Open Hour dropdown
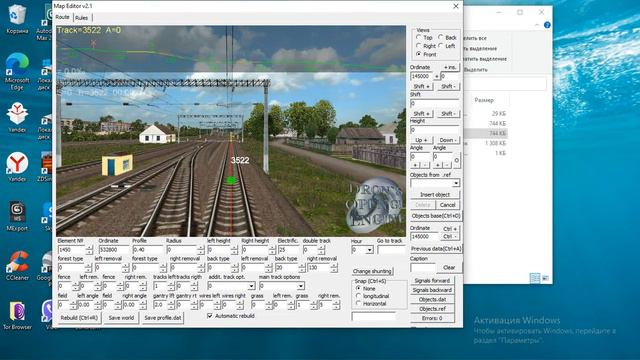640x360 pixels. pyautogui.click(x=369, y=249)
